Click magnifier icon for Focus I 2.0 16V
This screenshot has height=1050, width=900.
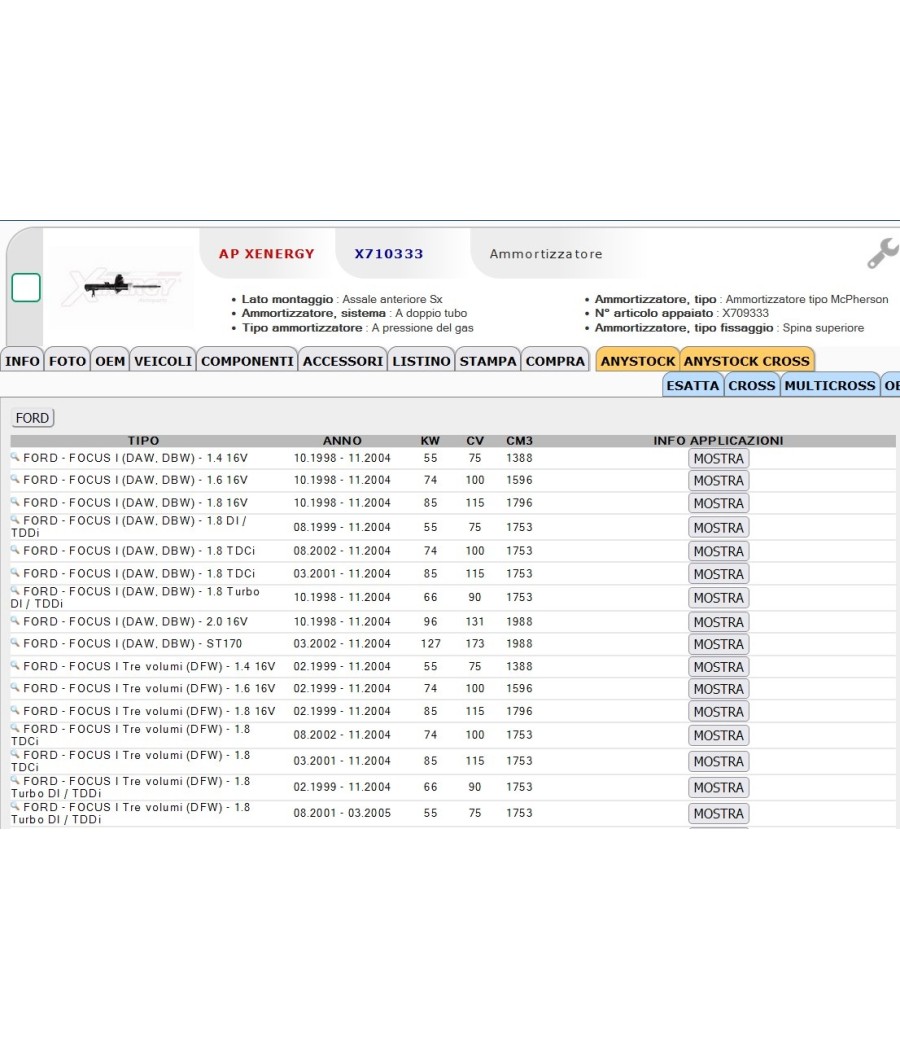15,620
